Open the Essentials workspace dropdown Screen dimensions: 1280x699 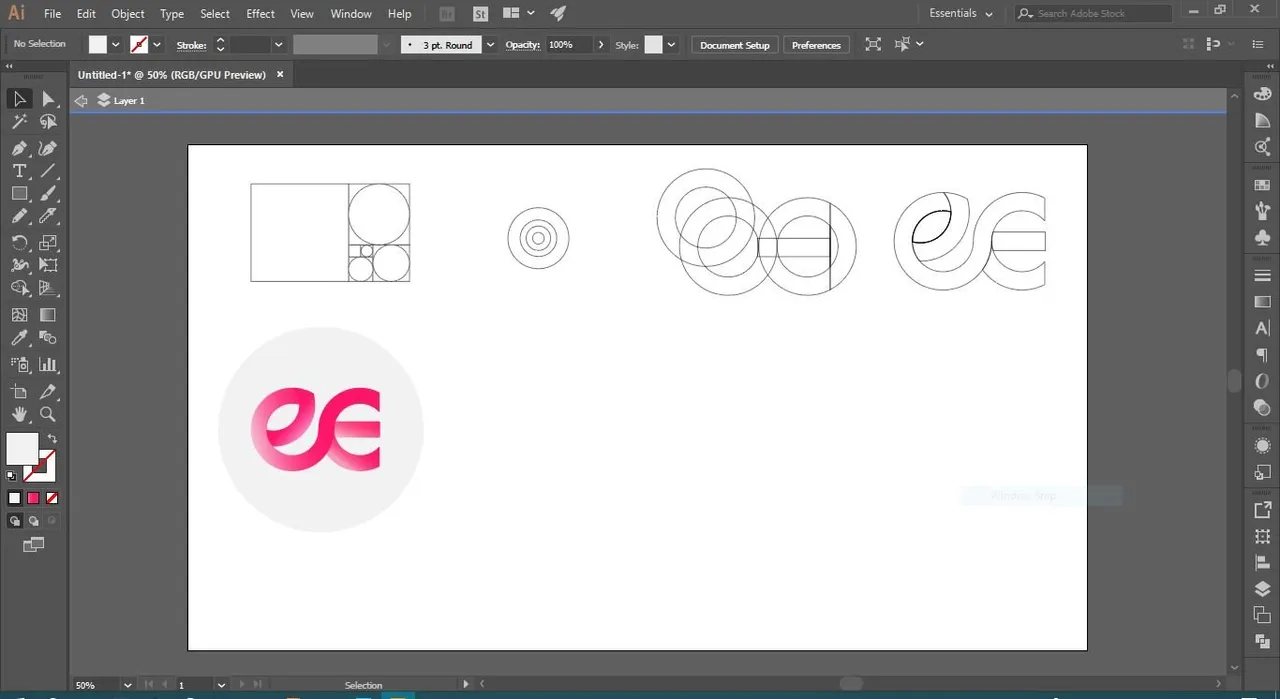[961, 14]
